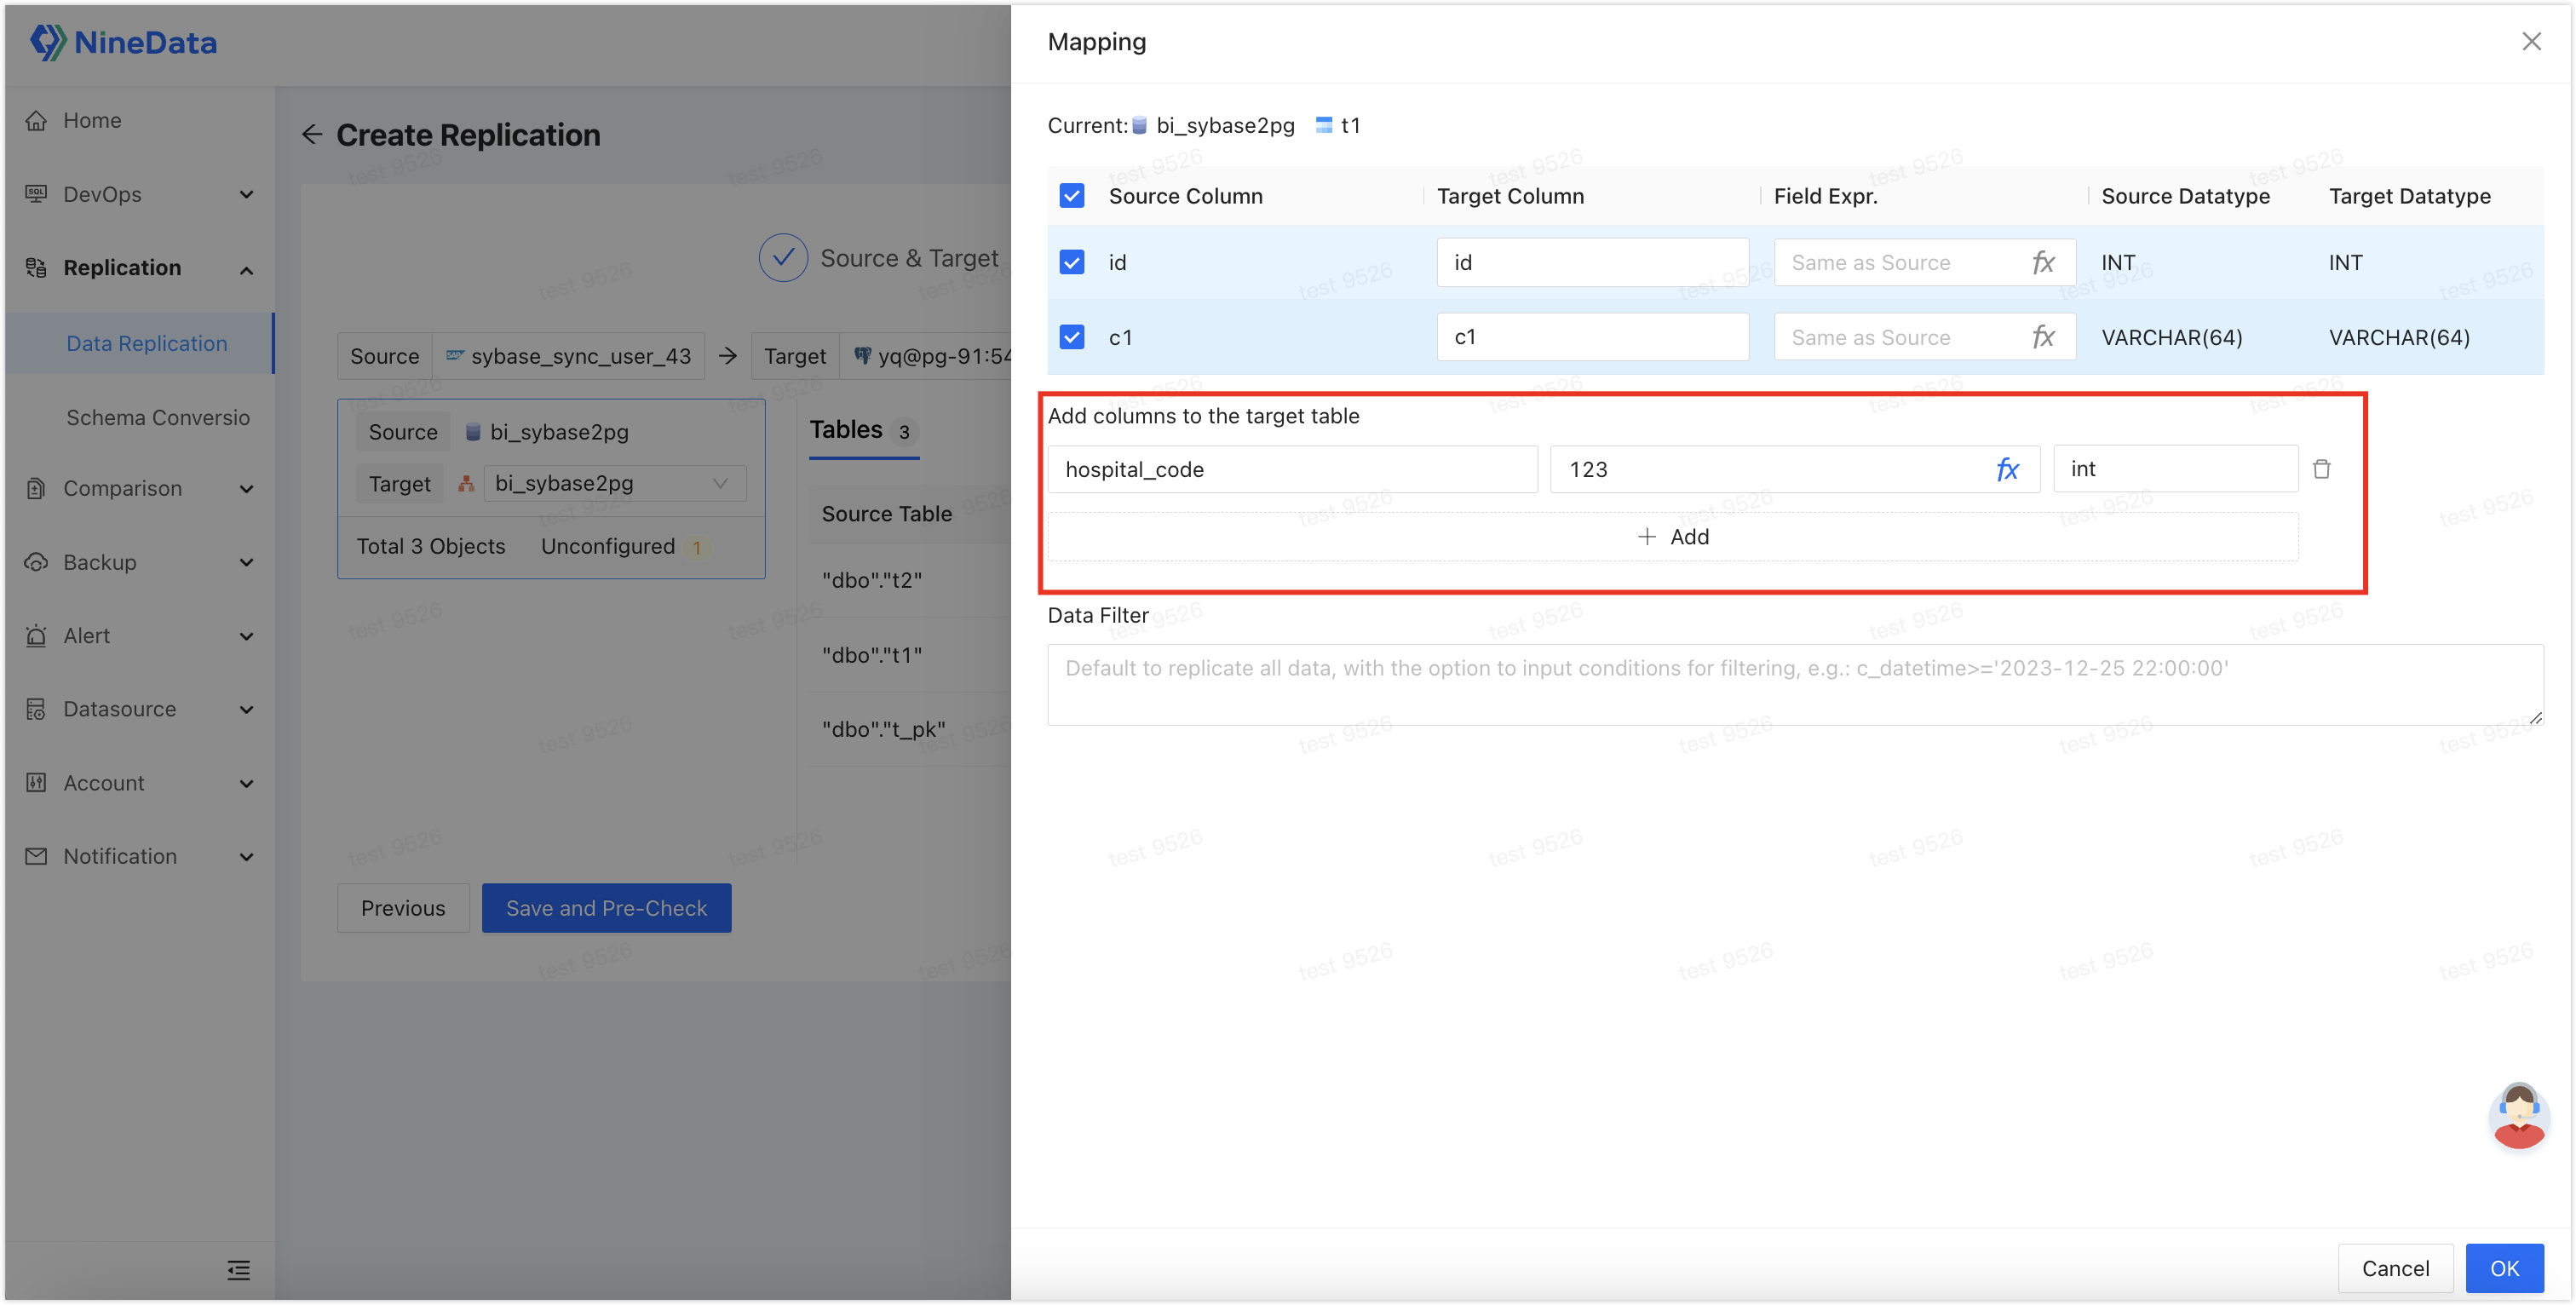Viewport: 2576px width, 1305px height.
Task: Click the bi_sybase2pg database icon in Current
Action: coord(1139,125)
